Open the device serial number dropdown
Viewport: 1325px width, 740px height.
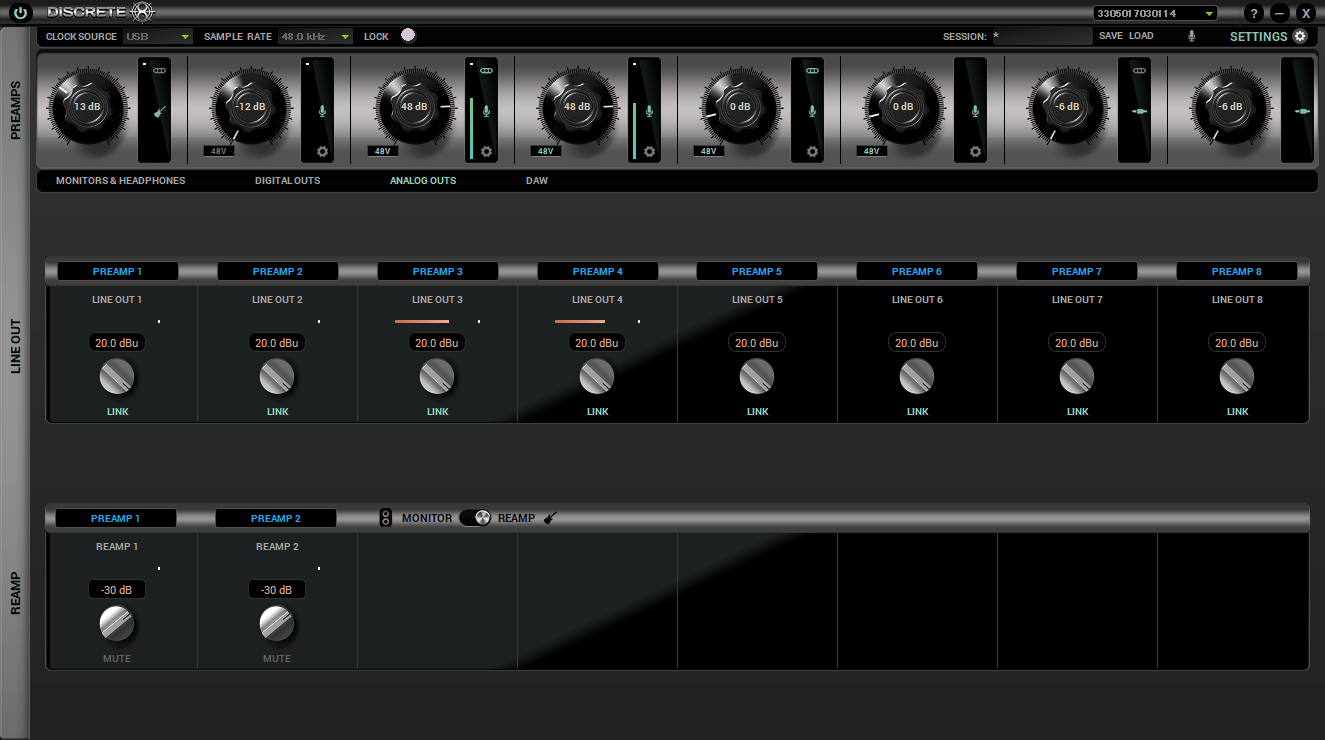click(x=1155, y=13)
